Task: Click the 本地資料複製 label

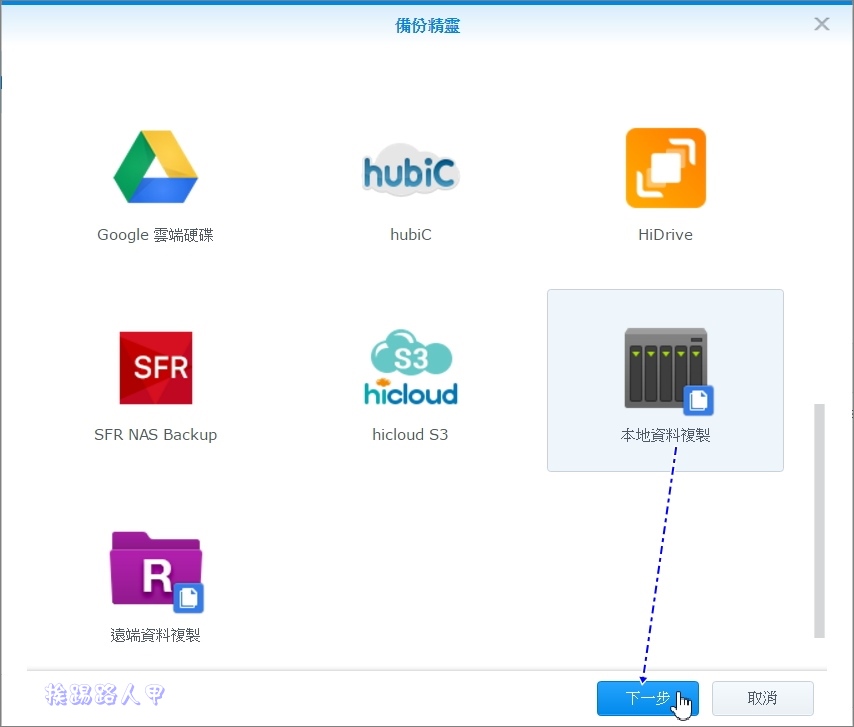Action: click(x=666, y=435)
